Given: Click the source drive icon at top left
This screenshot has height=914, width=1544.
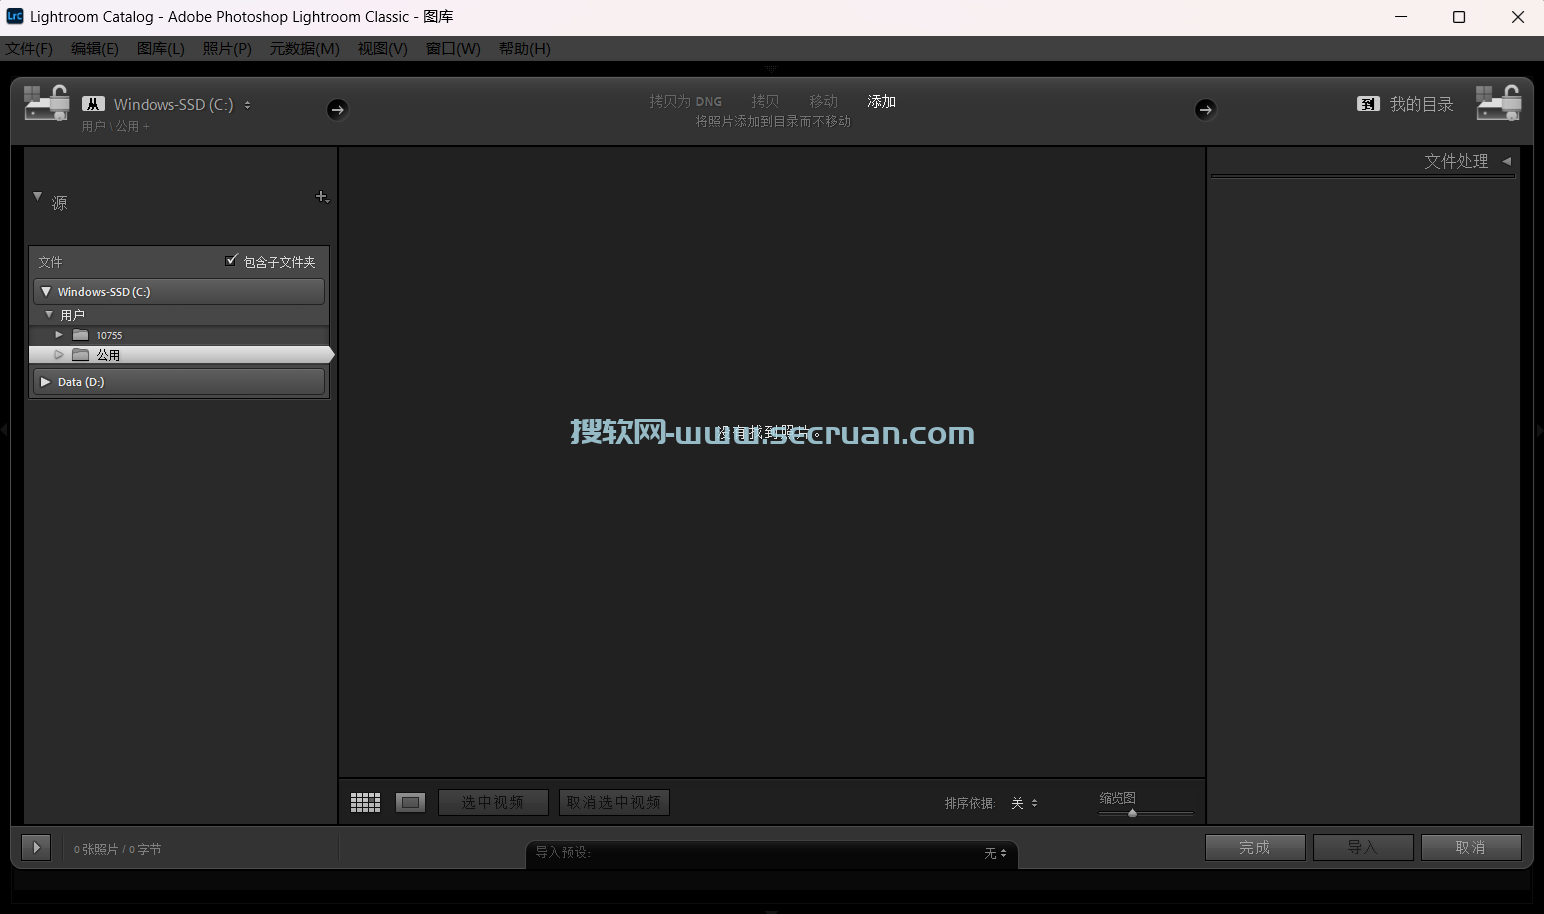Looking at the screenshot, I should (46, 103).
